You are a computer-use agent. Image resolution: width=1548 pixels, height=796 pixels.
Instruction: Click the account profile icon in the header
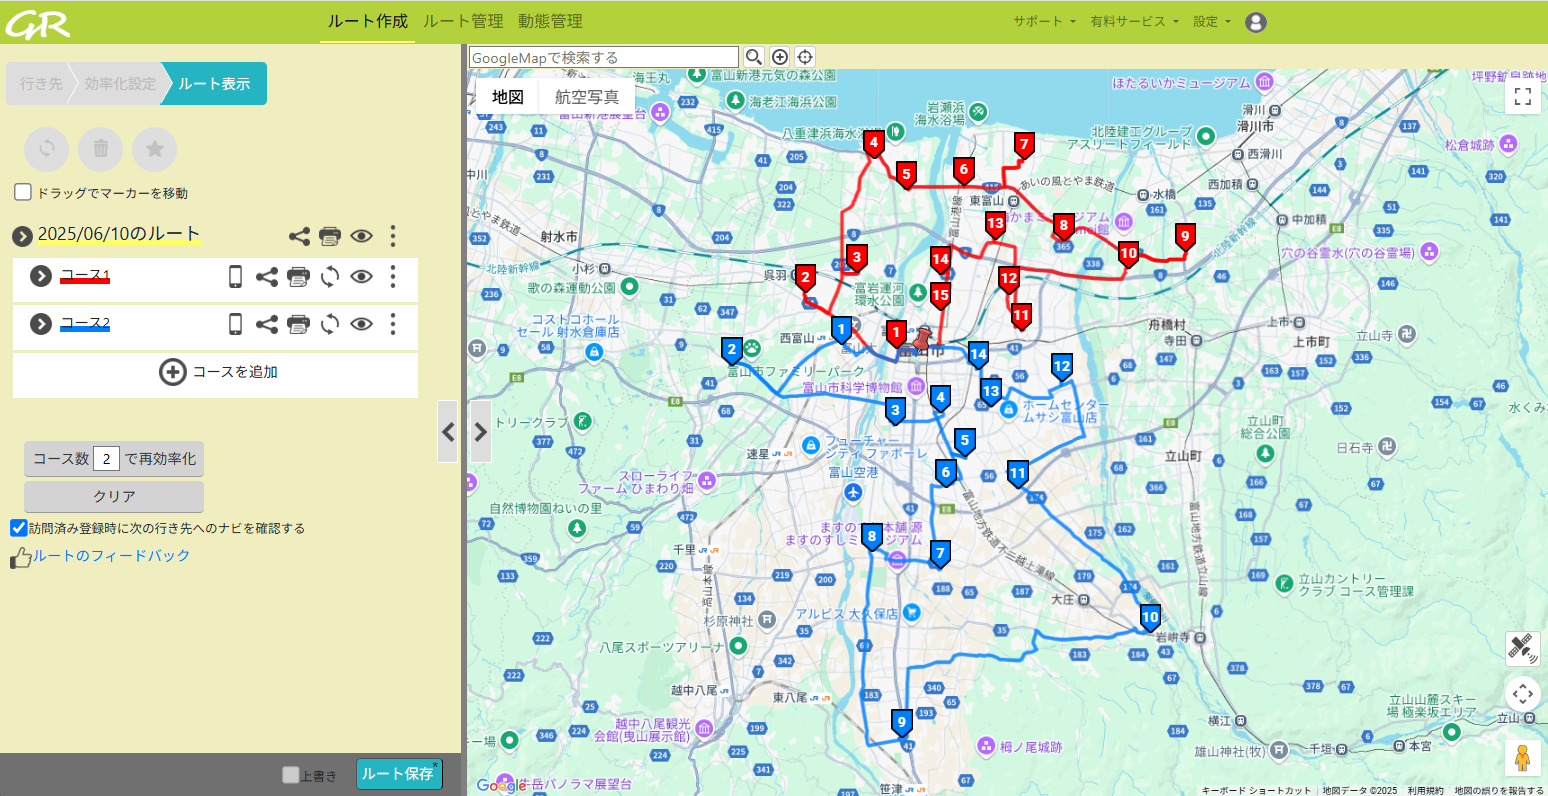(x=1256, y=21)
